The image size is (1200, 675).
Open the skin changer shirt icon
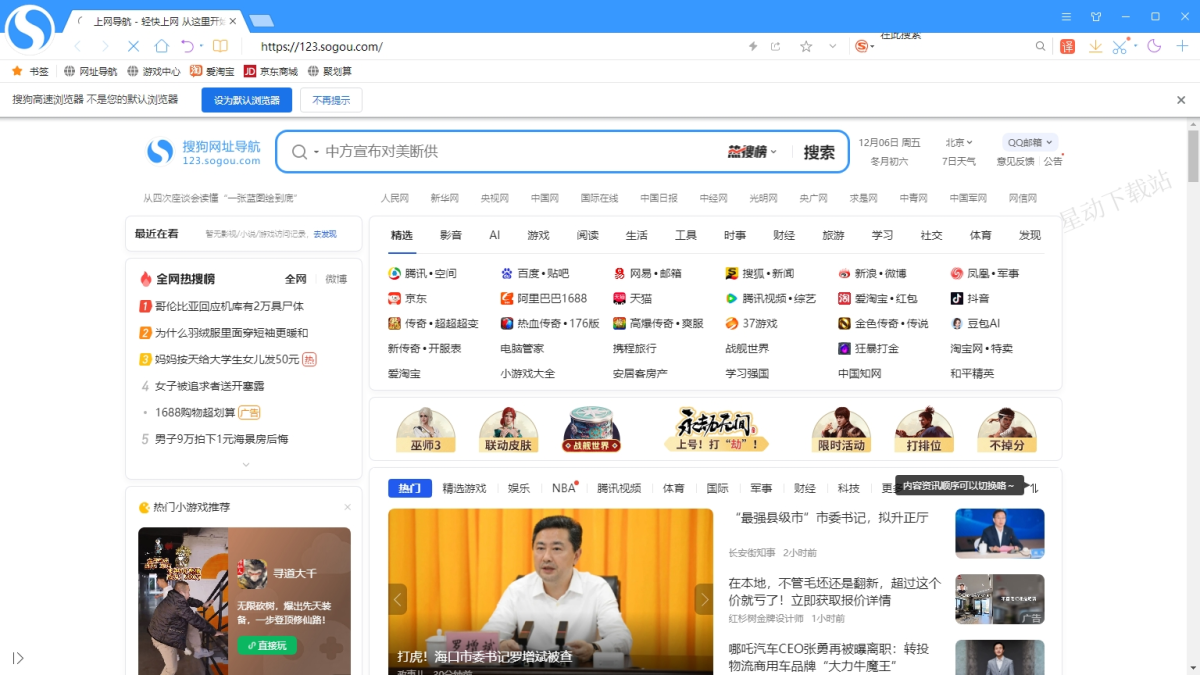[x=1095, y=16]
